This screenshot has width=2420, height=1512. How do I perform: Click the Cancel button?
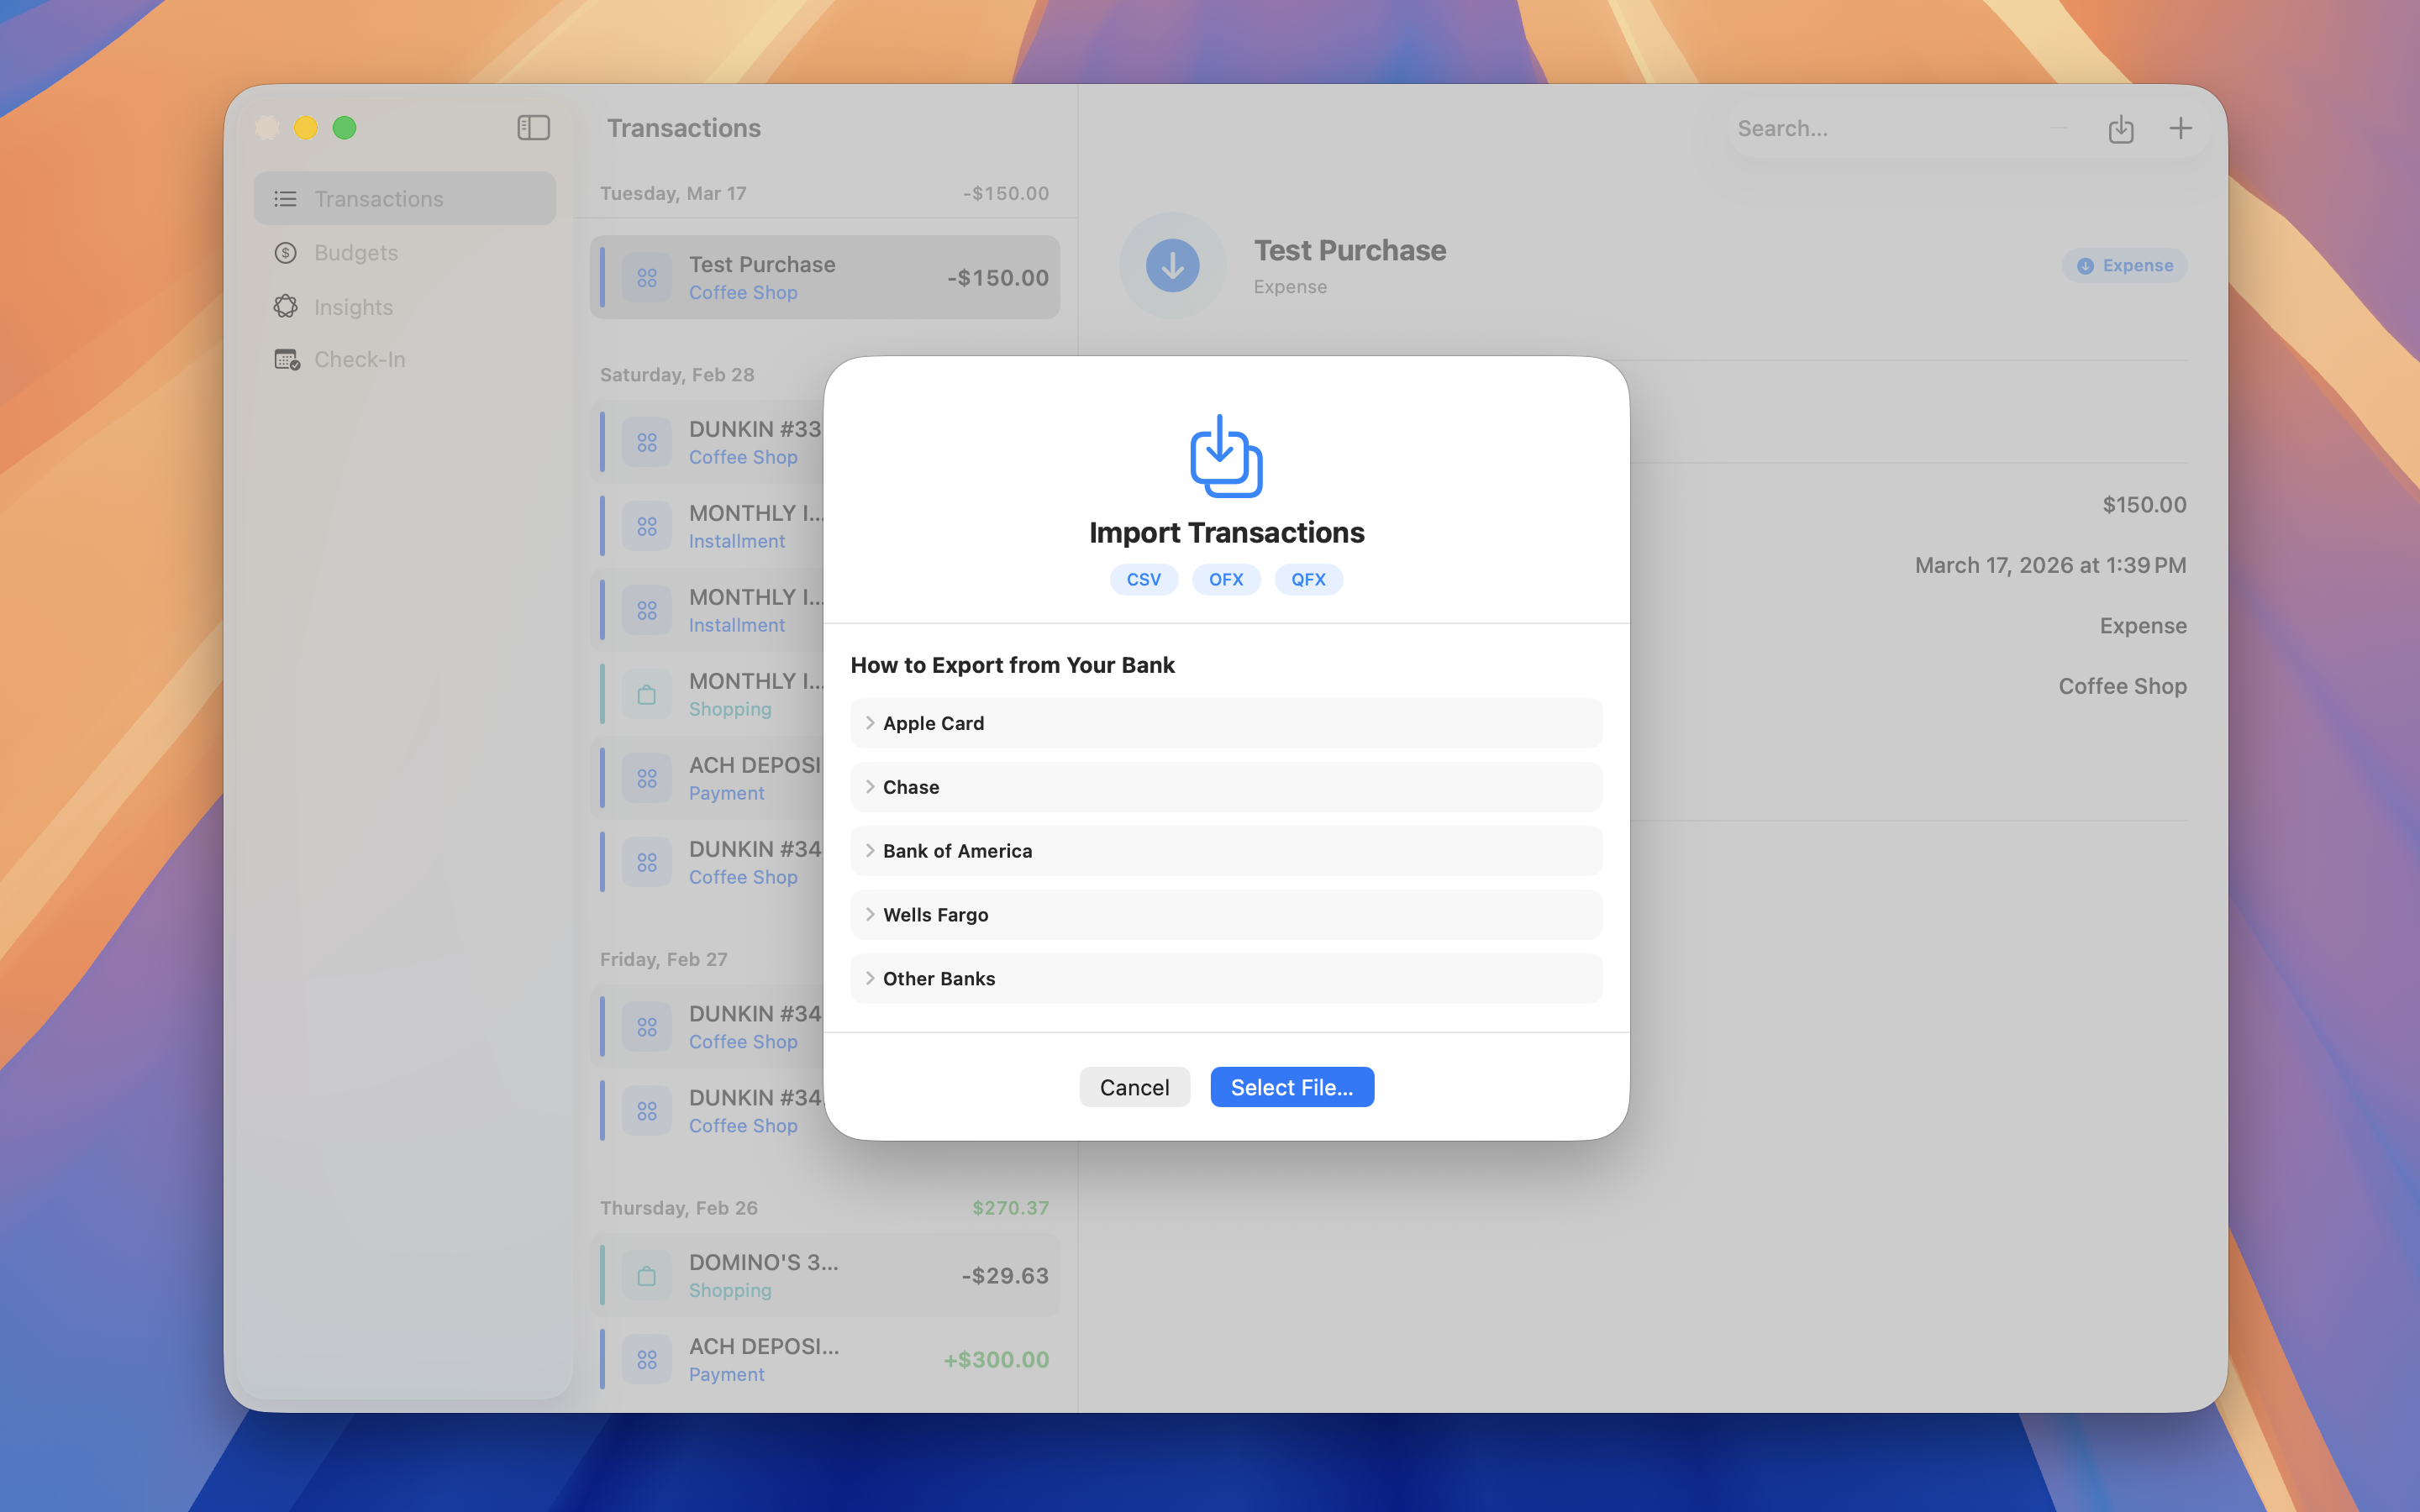click(1134, 1087)
